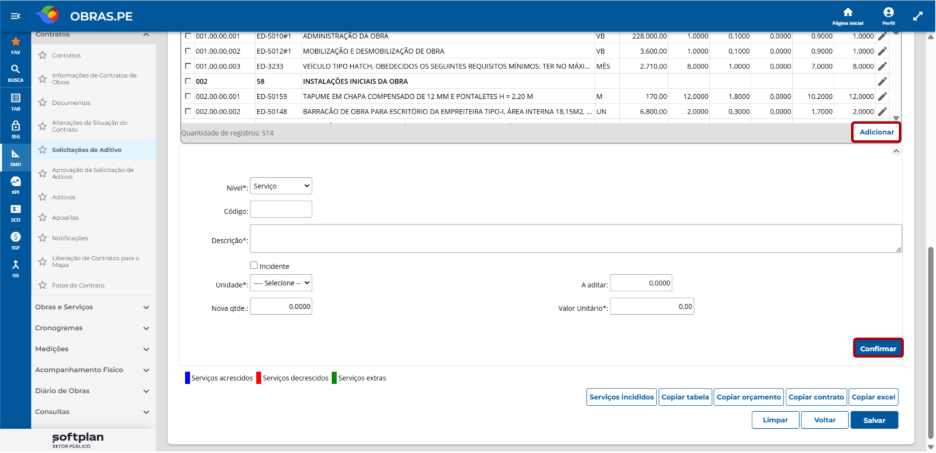Open the Nível Serviço dropdown

[281, 186]
